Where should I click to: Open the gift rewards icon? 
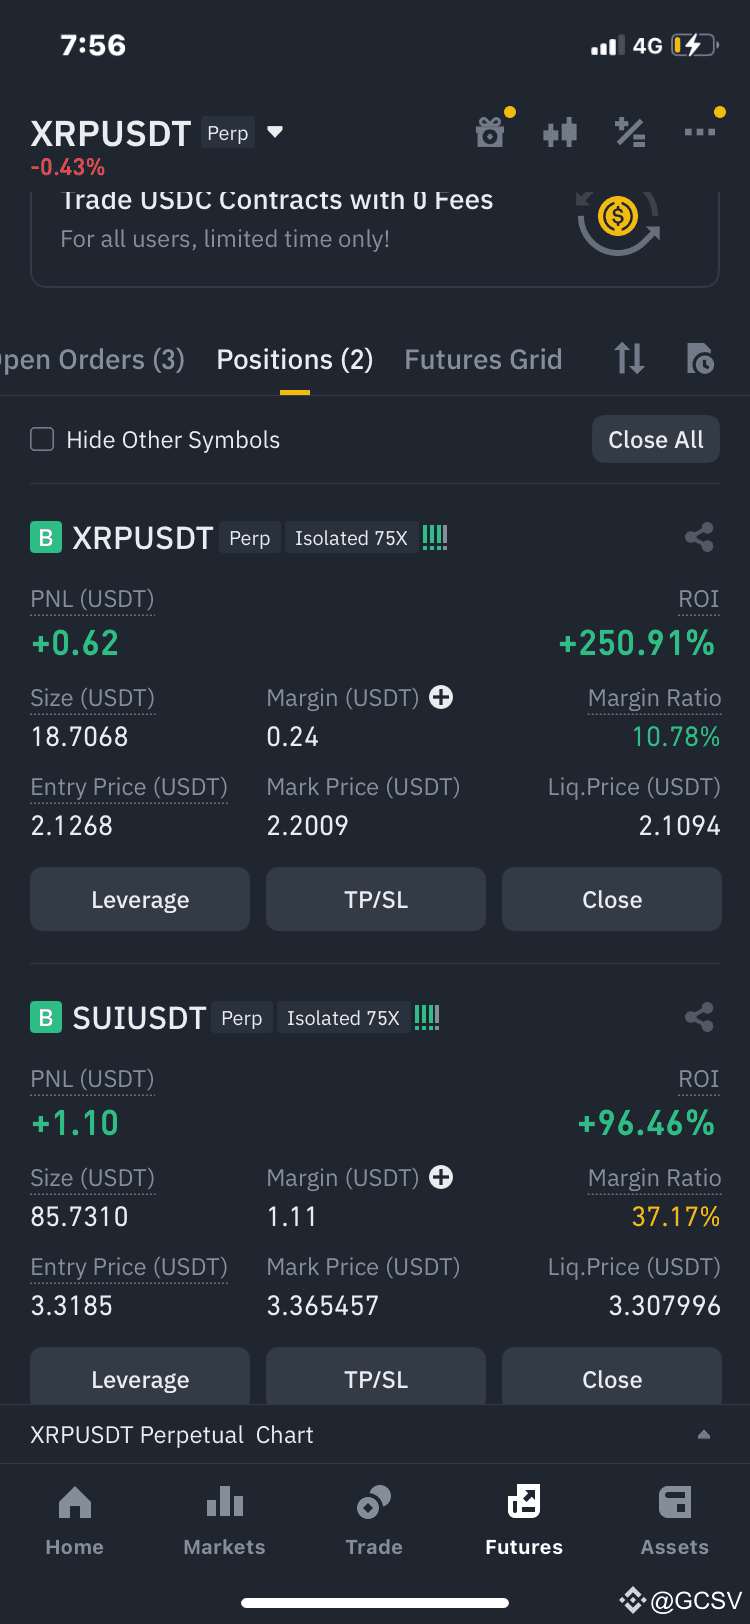click(490, 132)
